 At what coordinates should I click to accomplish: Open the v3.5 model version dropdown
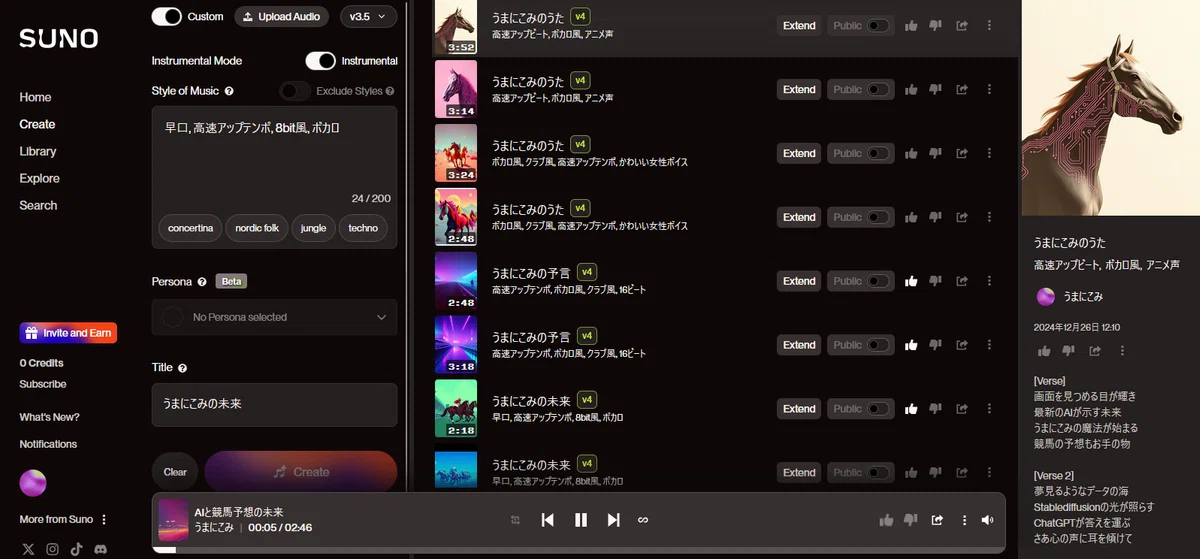click(368, 16)
